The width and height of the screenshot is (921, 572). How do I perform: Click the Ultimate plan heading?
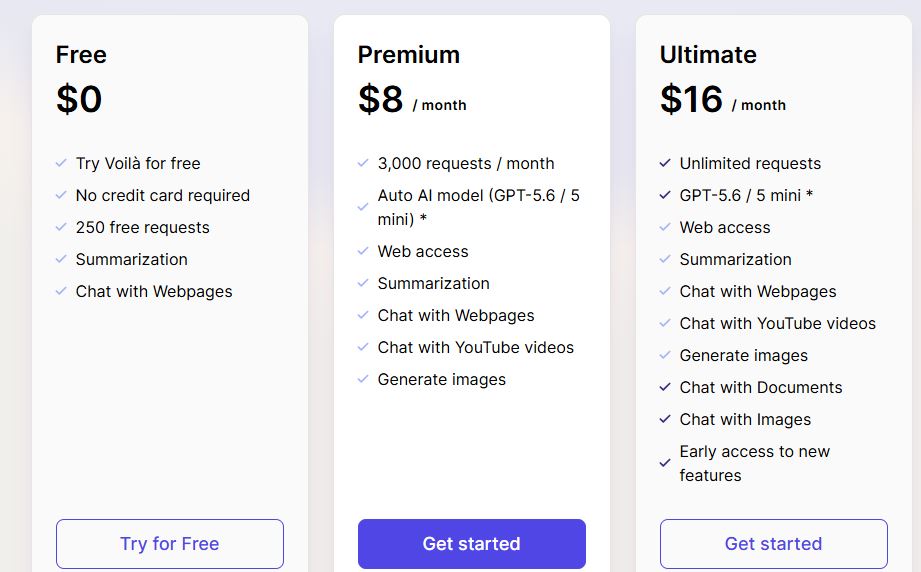click(x=708, y=55)
